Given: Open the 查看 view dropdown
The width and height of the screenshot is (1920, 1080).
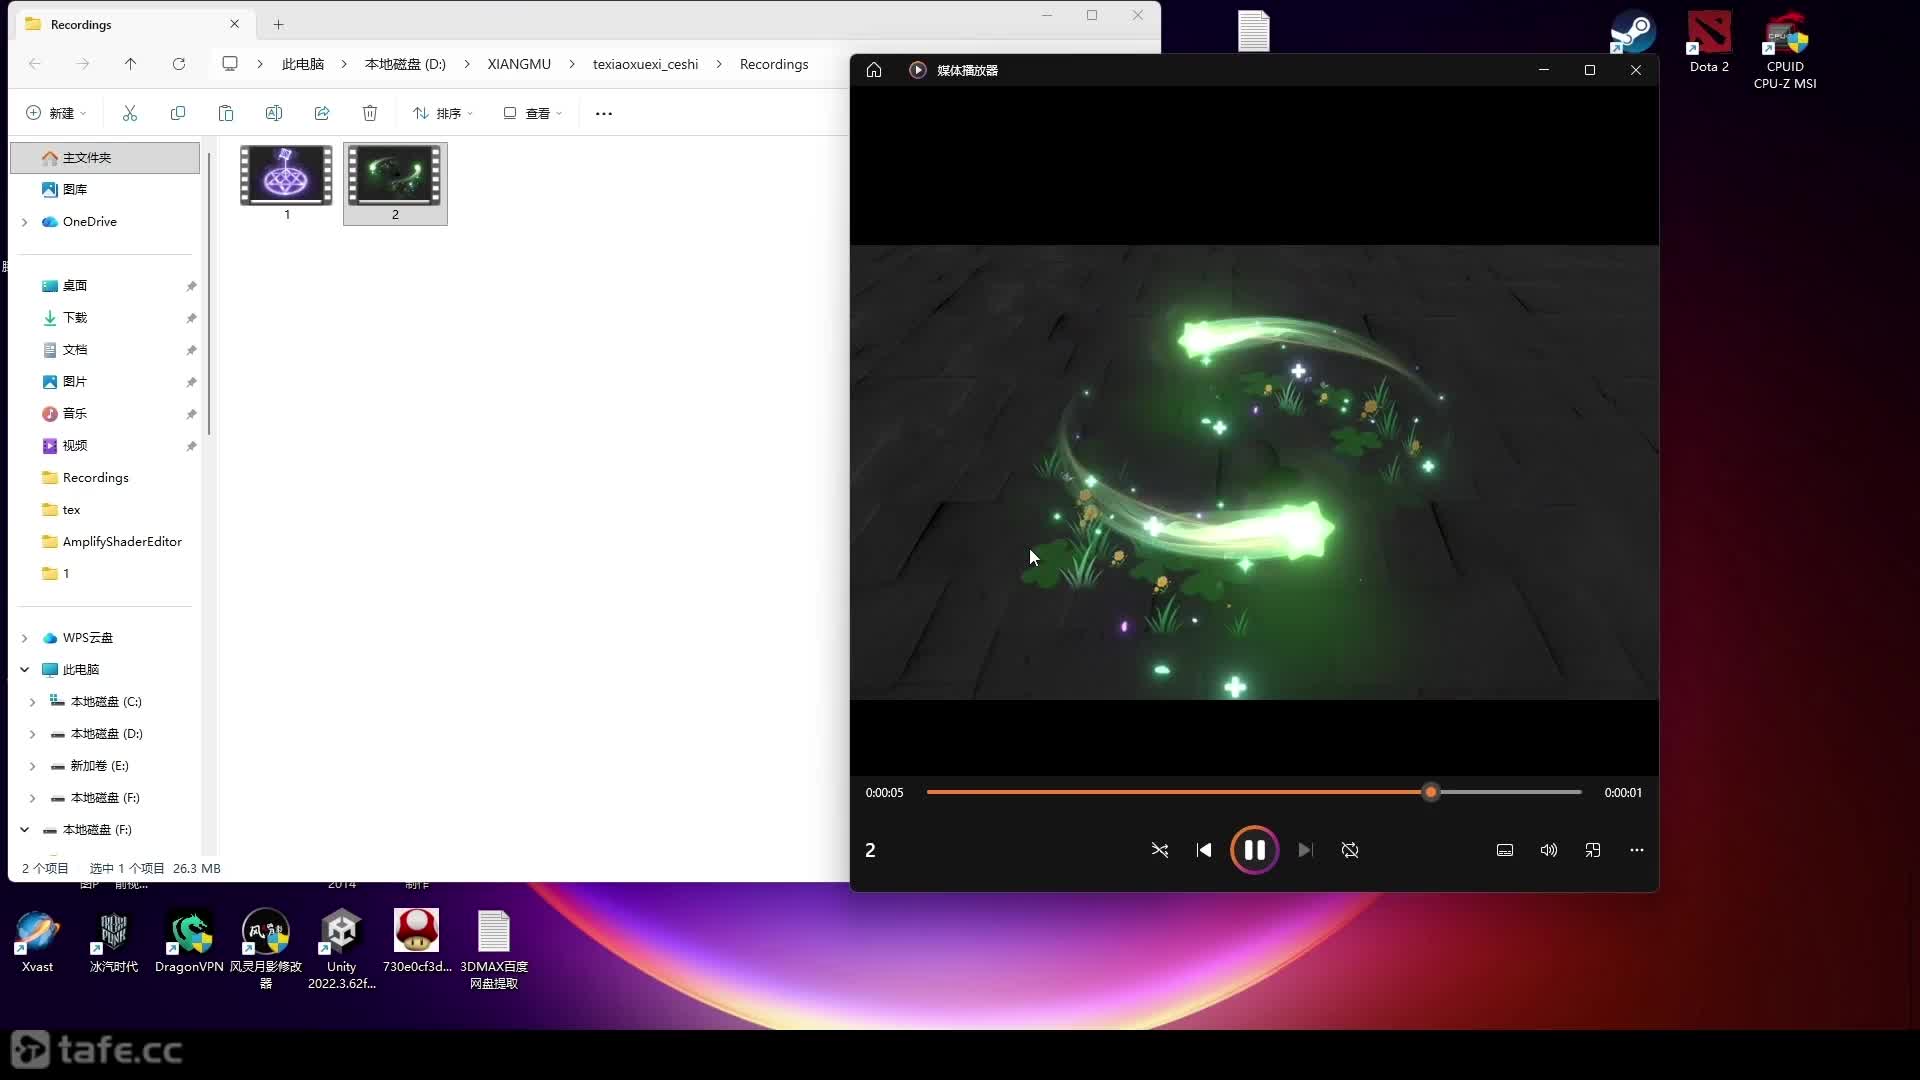Looking at the screenshot, I should (533, 113).
